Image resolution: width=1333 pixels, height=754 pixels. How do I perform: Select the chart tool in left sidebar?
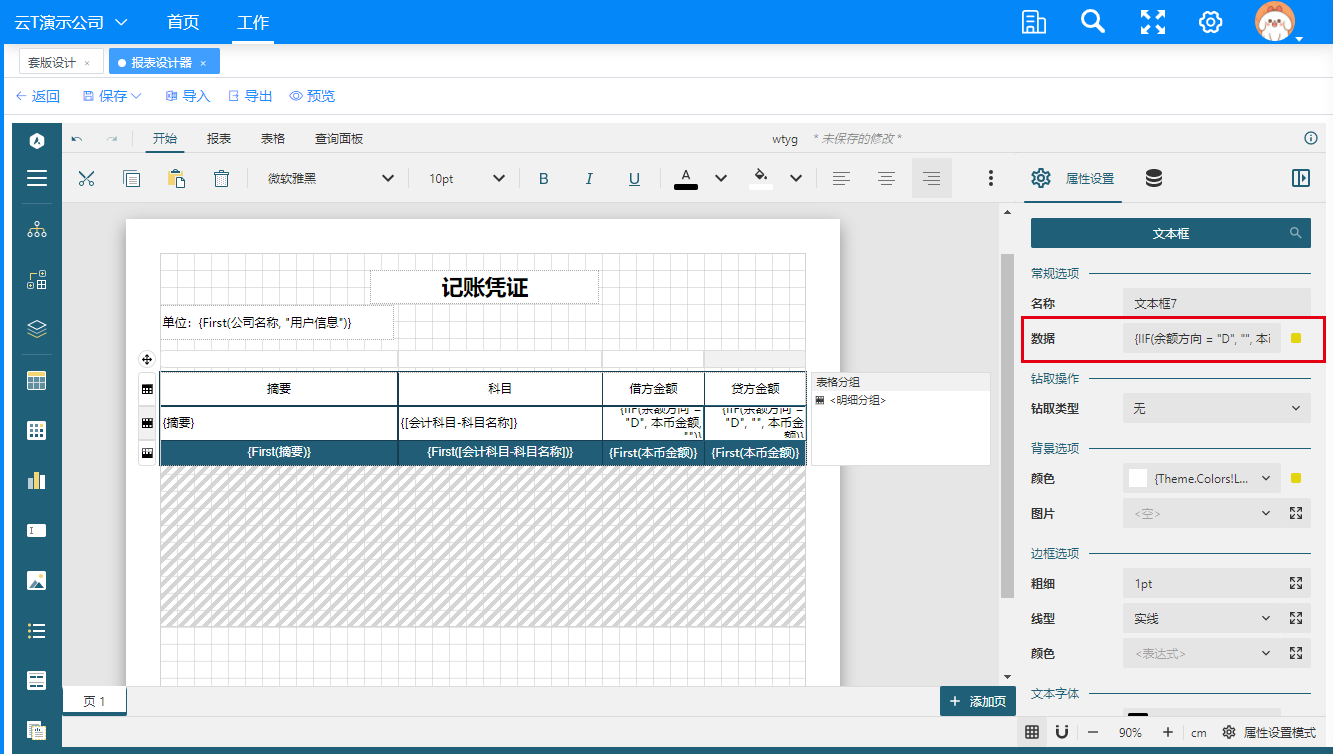click(x=37, y=480)
